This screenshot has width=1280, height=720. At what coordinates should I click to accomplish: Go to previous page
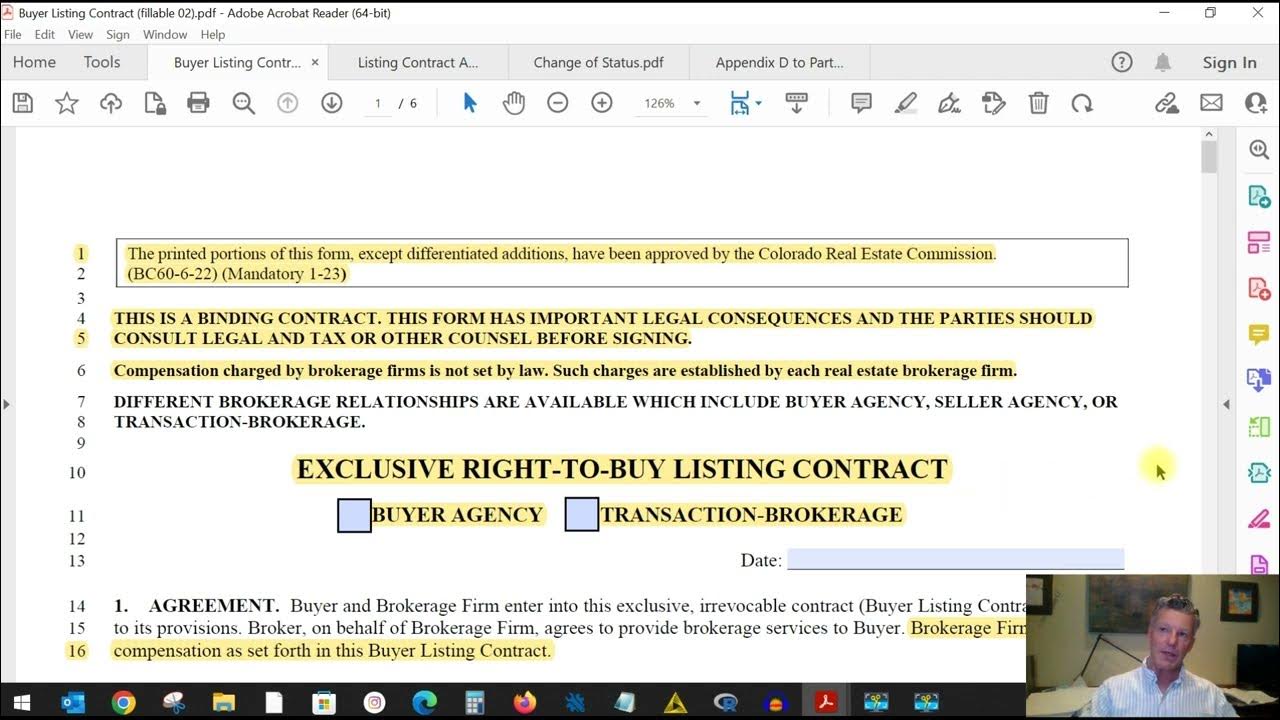[287, 103]
